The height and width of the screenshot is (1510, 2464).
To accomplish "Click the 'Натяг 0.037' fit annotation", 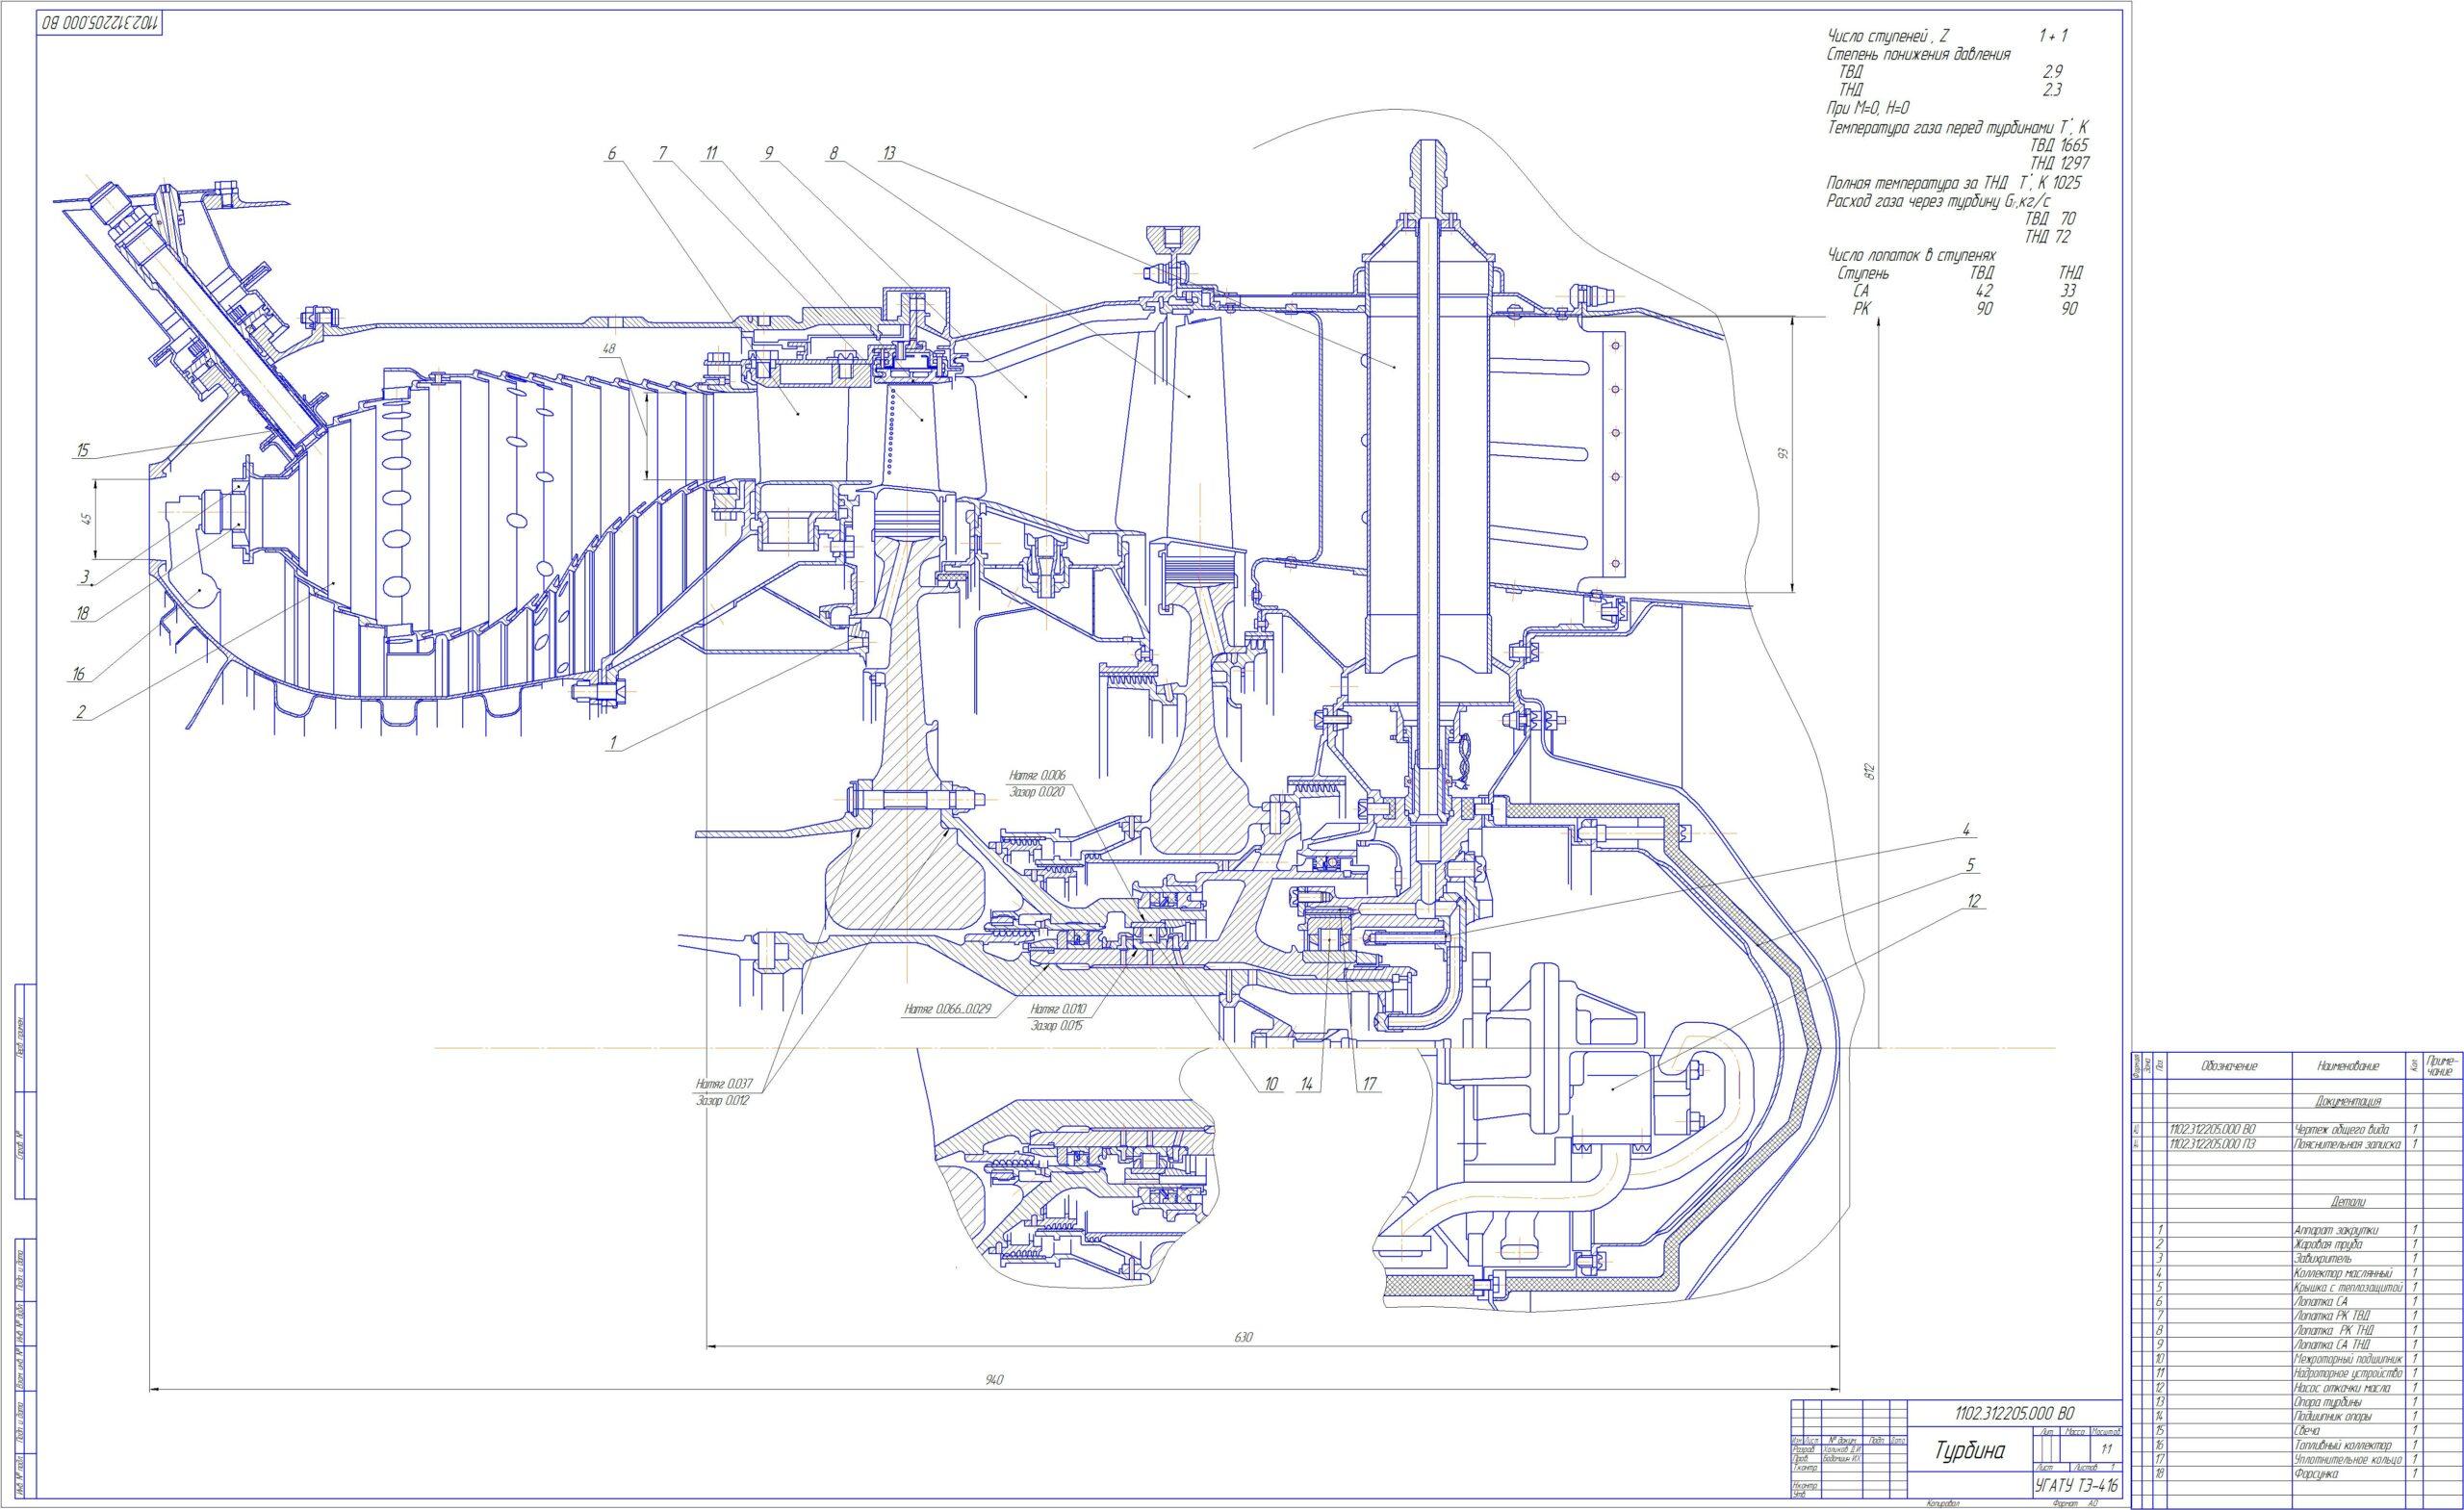I will tap(724, 1084).
